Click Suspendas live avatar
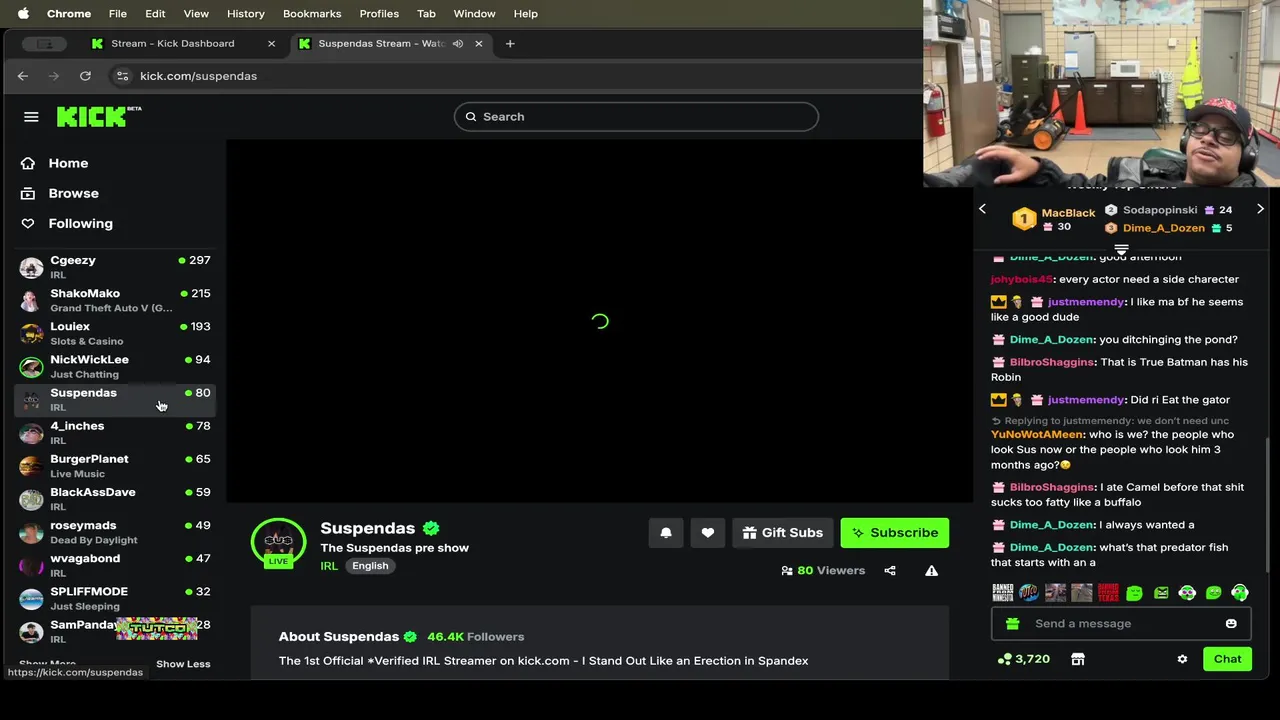 tap(278, 544)
